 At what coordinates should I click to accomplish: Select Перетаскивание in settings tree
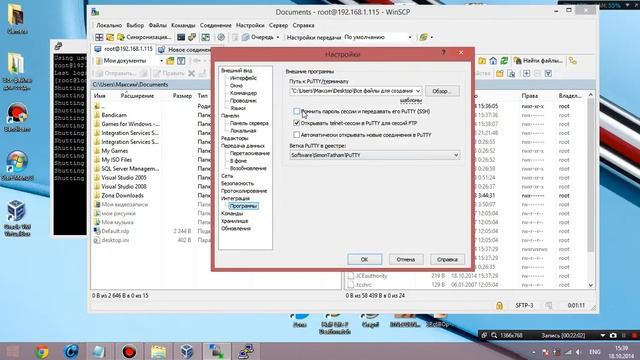250,153
